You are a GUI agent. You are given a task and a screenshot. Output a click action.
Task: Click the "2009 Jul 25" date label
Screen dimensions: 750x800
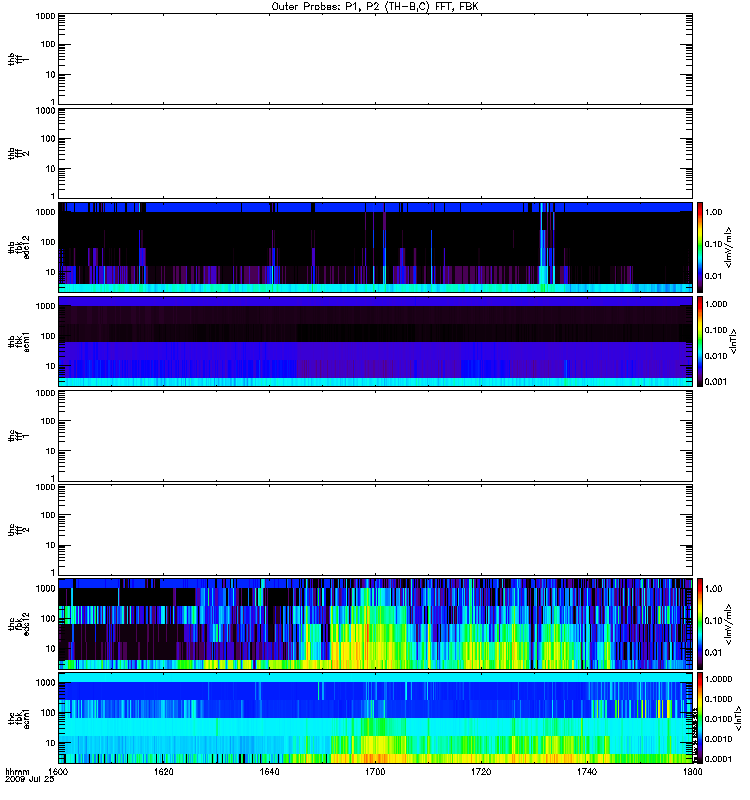30,779
